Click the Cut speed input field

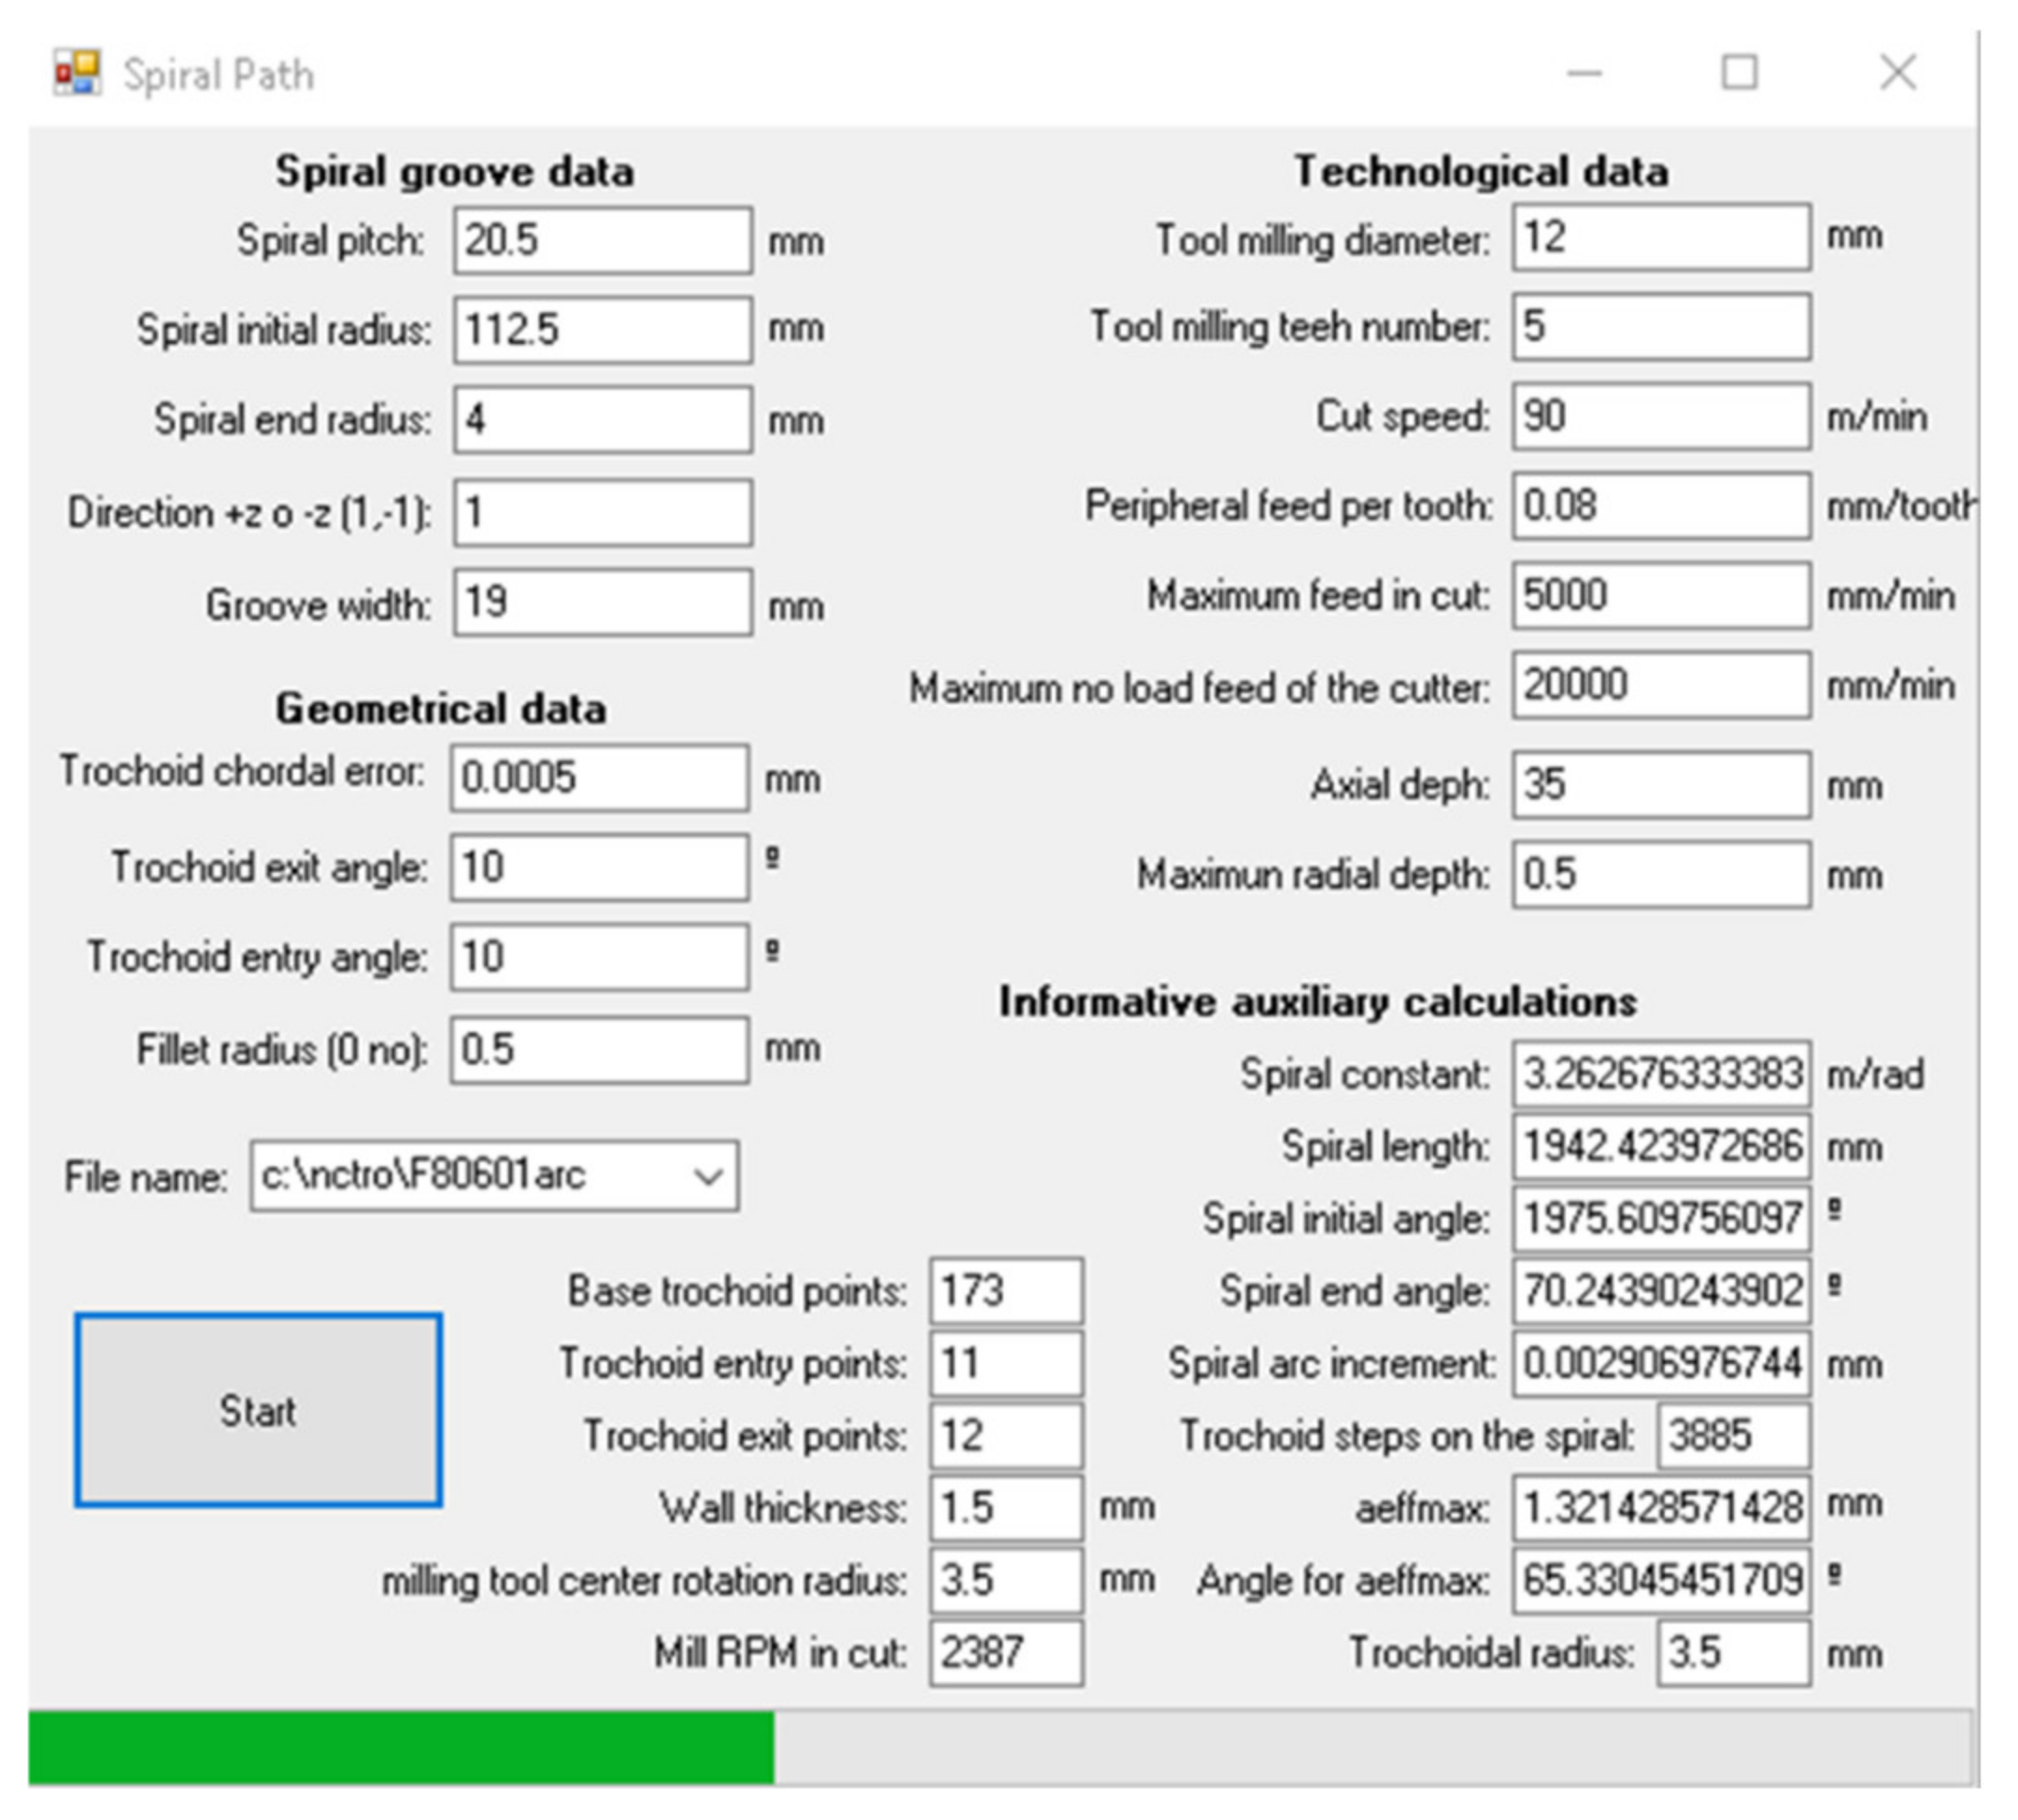[x=1660, y=416]
